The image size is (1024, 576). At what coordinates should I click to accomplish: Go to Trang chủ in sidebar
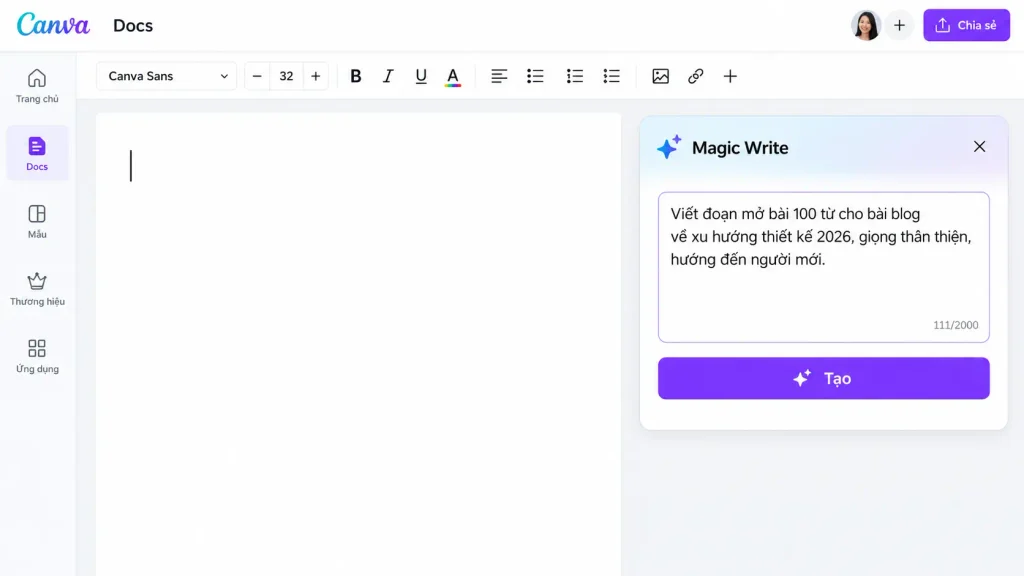point(37,86)
